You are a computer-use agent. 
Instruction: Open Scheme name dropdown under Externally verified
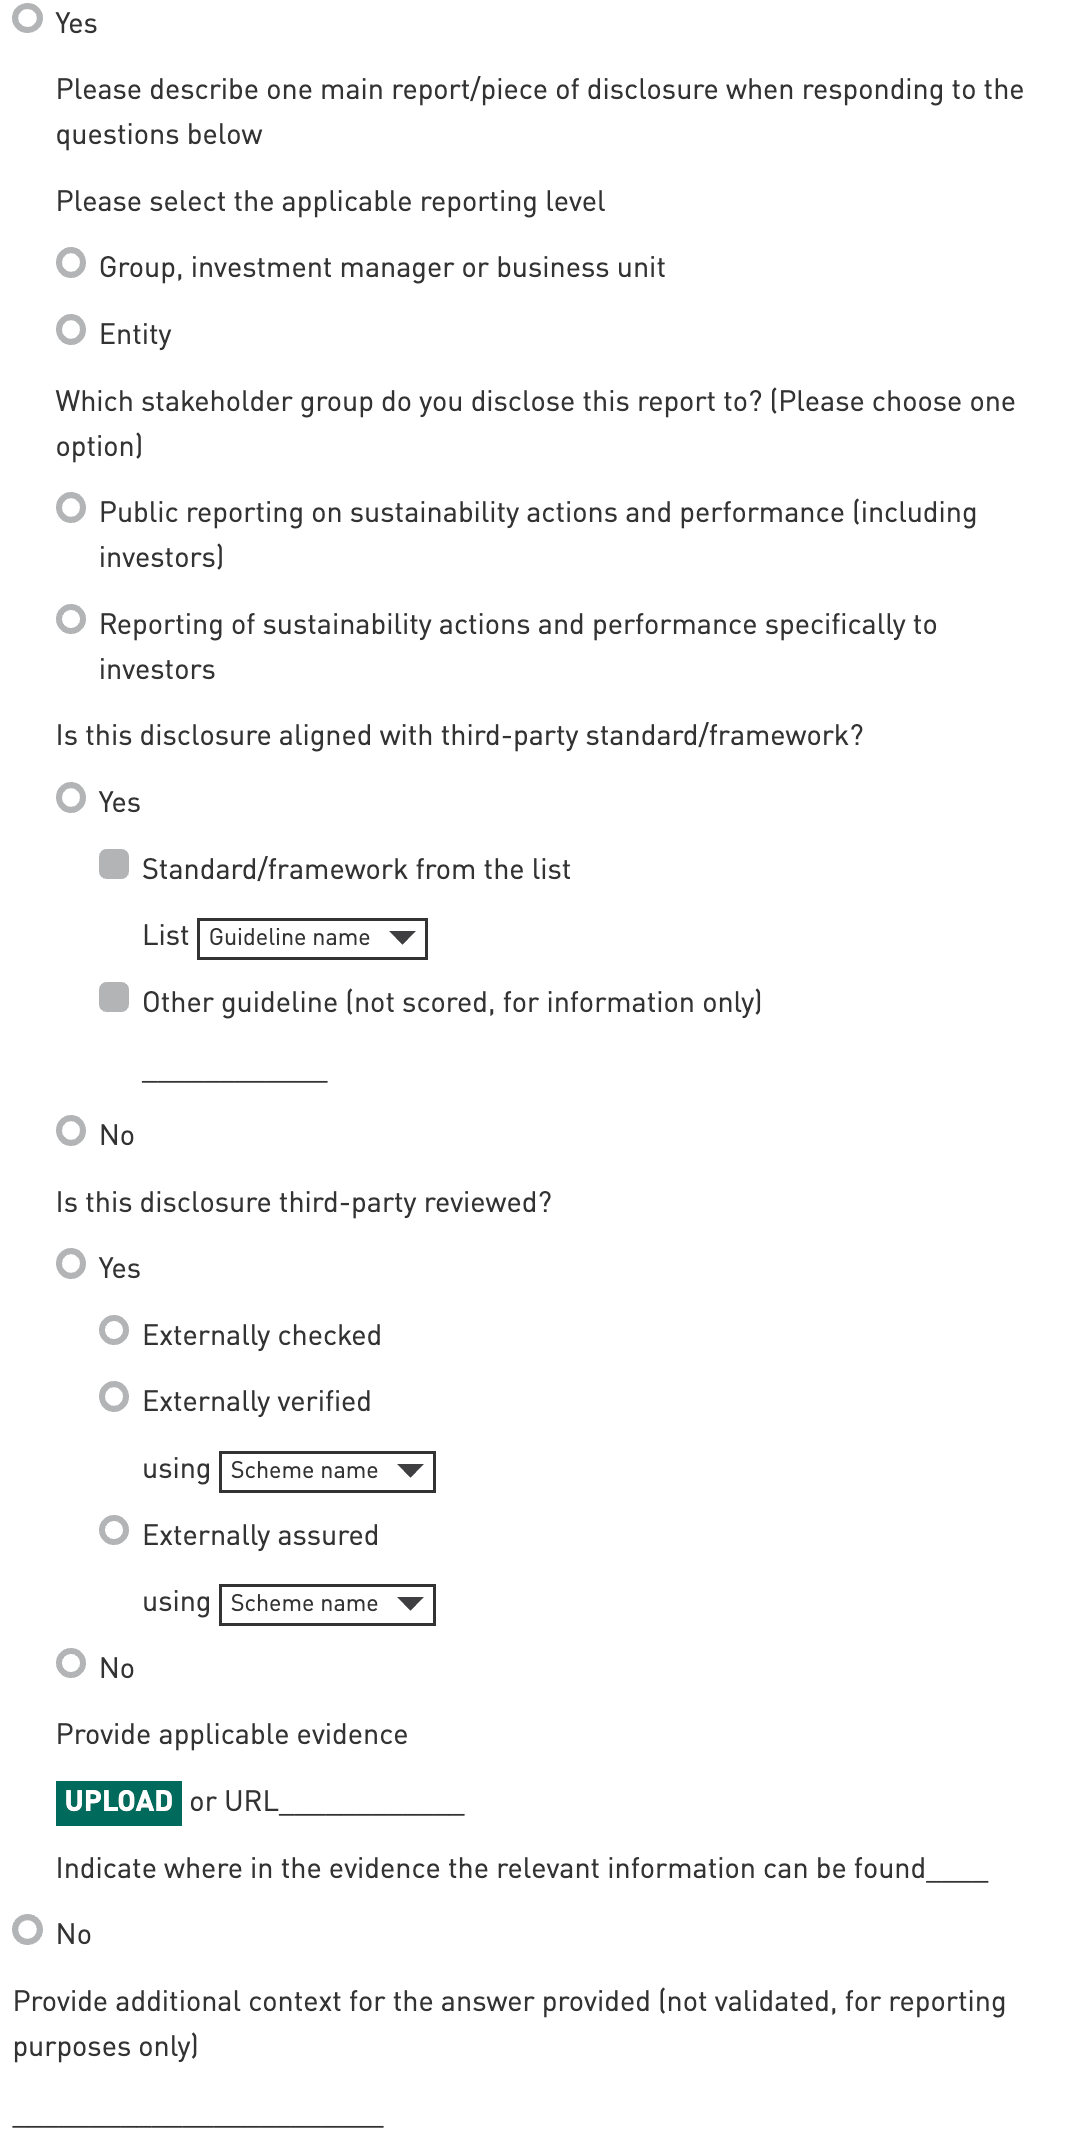(x=327, y=1471)
